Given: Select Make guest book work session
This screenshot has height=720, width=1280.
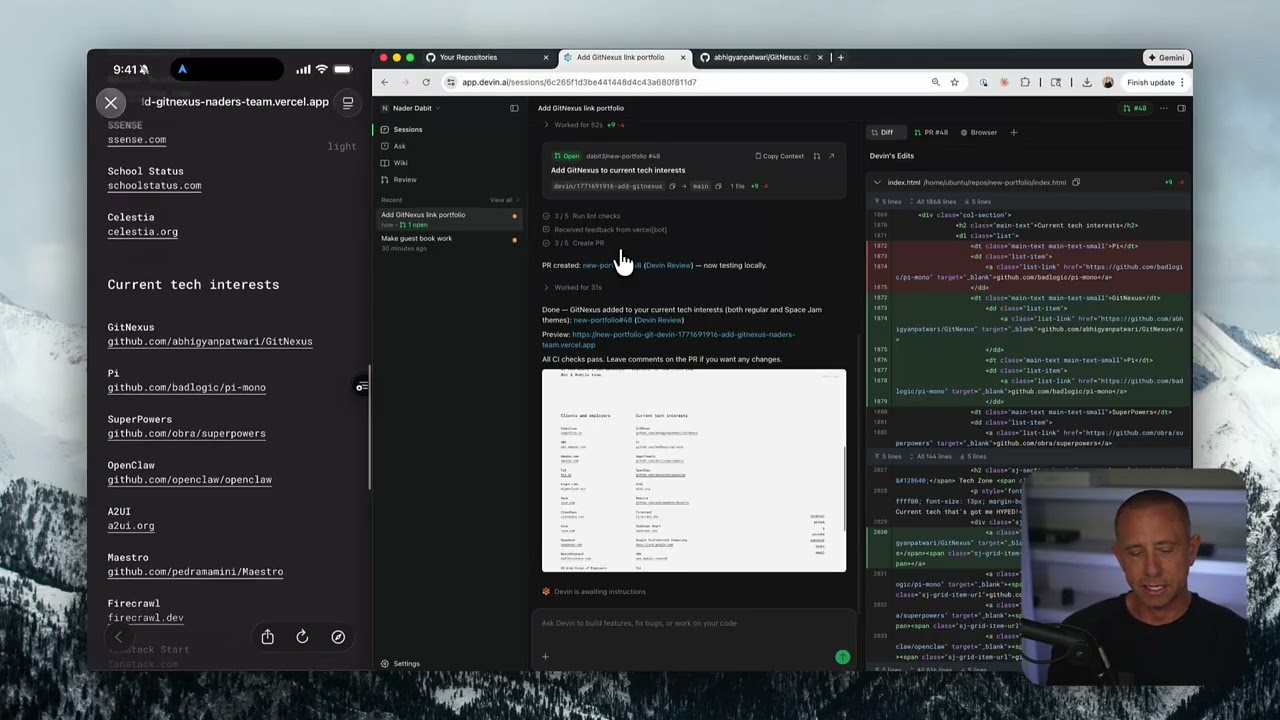Looking at the screenshot, I should click(448, 242).
